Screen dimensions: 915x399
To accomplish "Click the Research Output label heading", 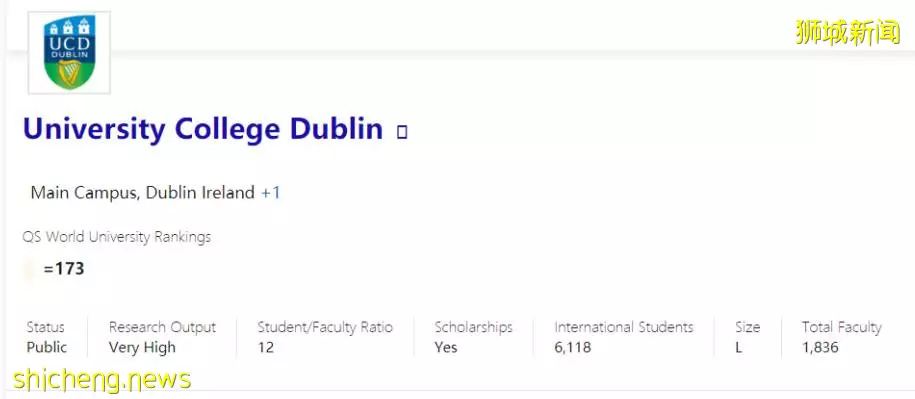I will [162, 327].
